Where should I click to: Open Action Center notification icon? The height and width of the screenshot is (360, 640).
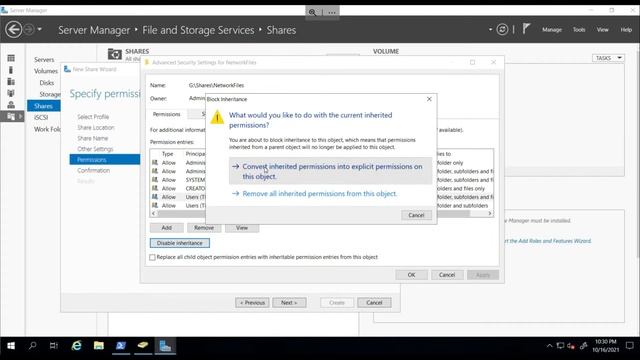(x=629, y=346)
